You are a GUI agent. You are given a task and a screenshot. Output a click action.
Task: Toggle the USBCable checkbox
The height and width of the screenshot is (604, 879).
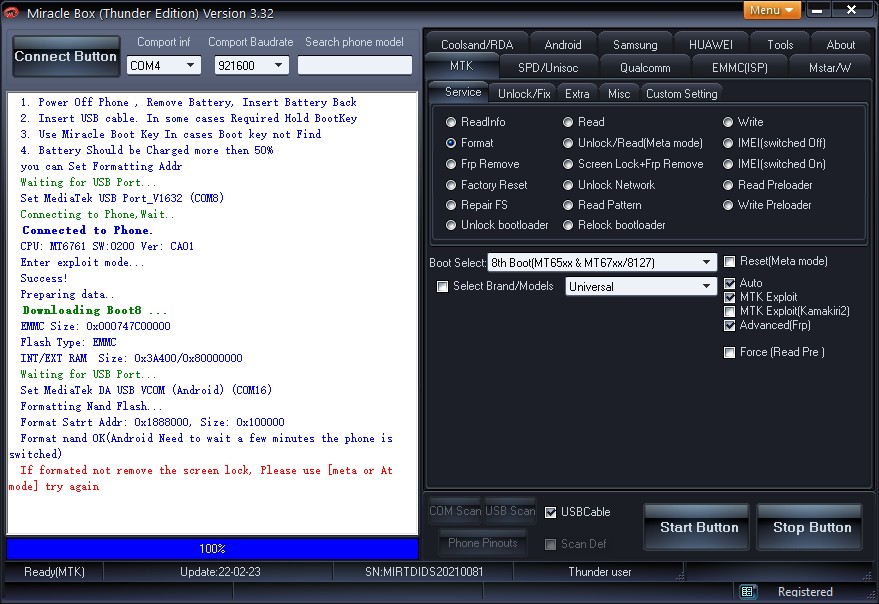pyautogui.click(x=550, y=512)
